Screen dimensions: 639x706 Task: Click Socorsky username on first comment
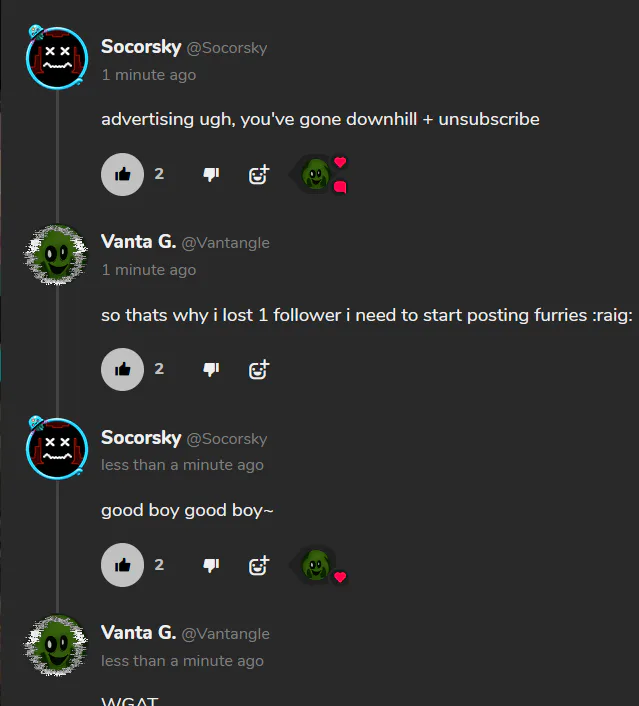point(141,47)
